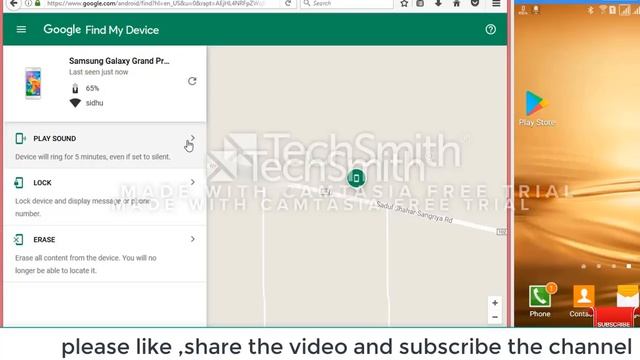Click the Play Sound device icon

point(20,138)
